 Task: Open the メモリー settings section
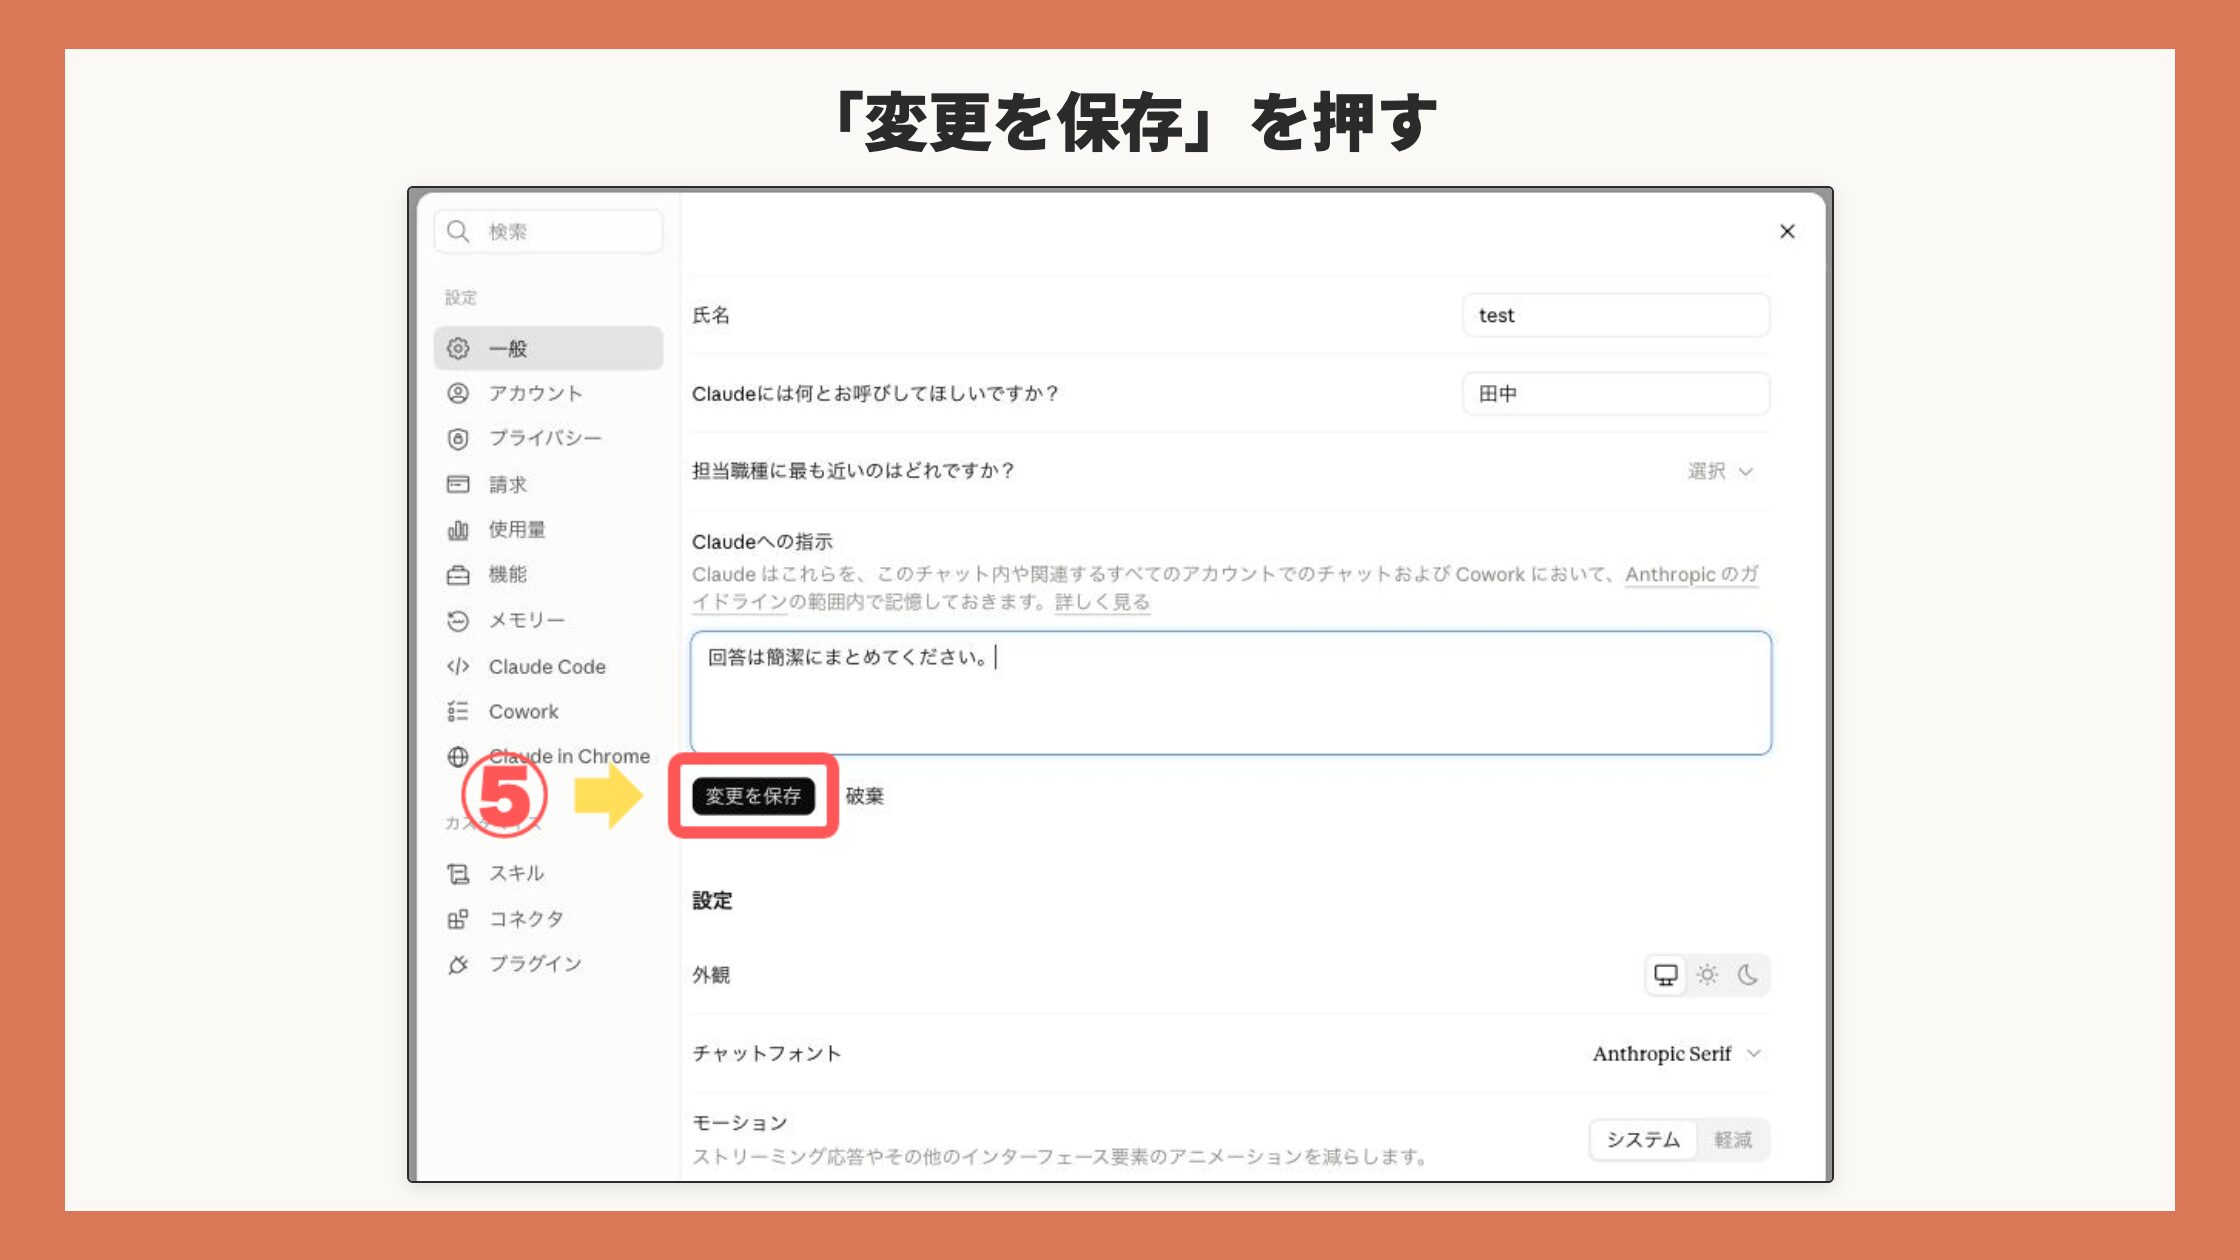tap(549, 621)
